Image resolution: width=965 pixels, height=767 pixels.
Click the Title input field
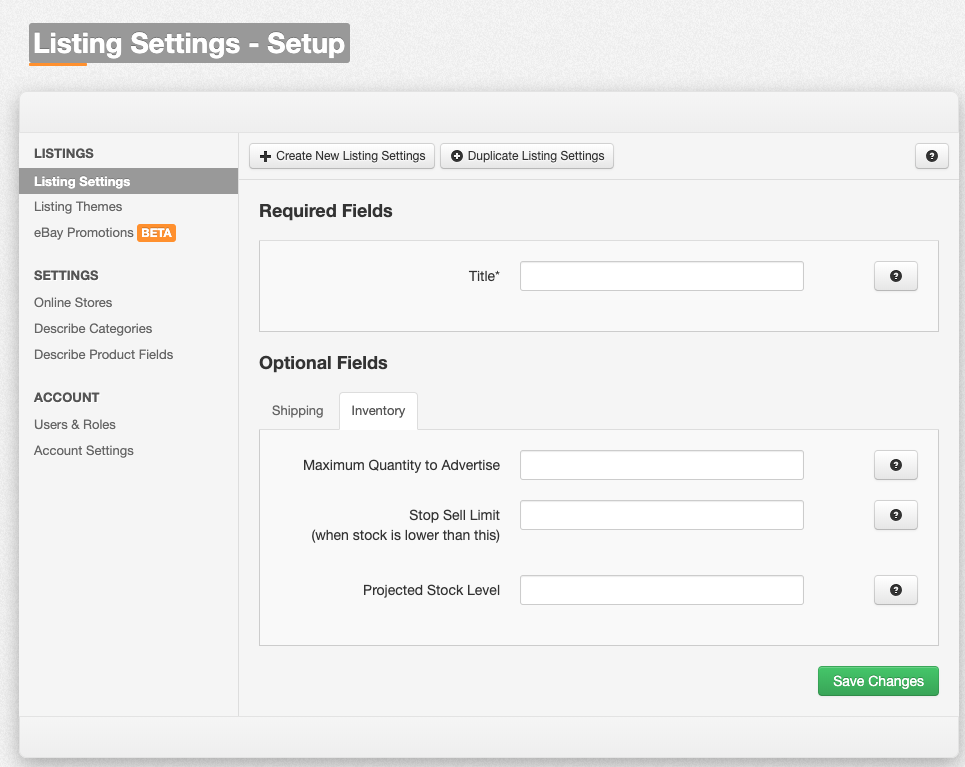(x=662, y=276)
